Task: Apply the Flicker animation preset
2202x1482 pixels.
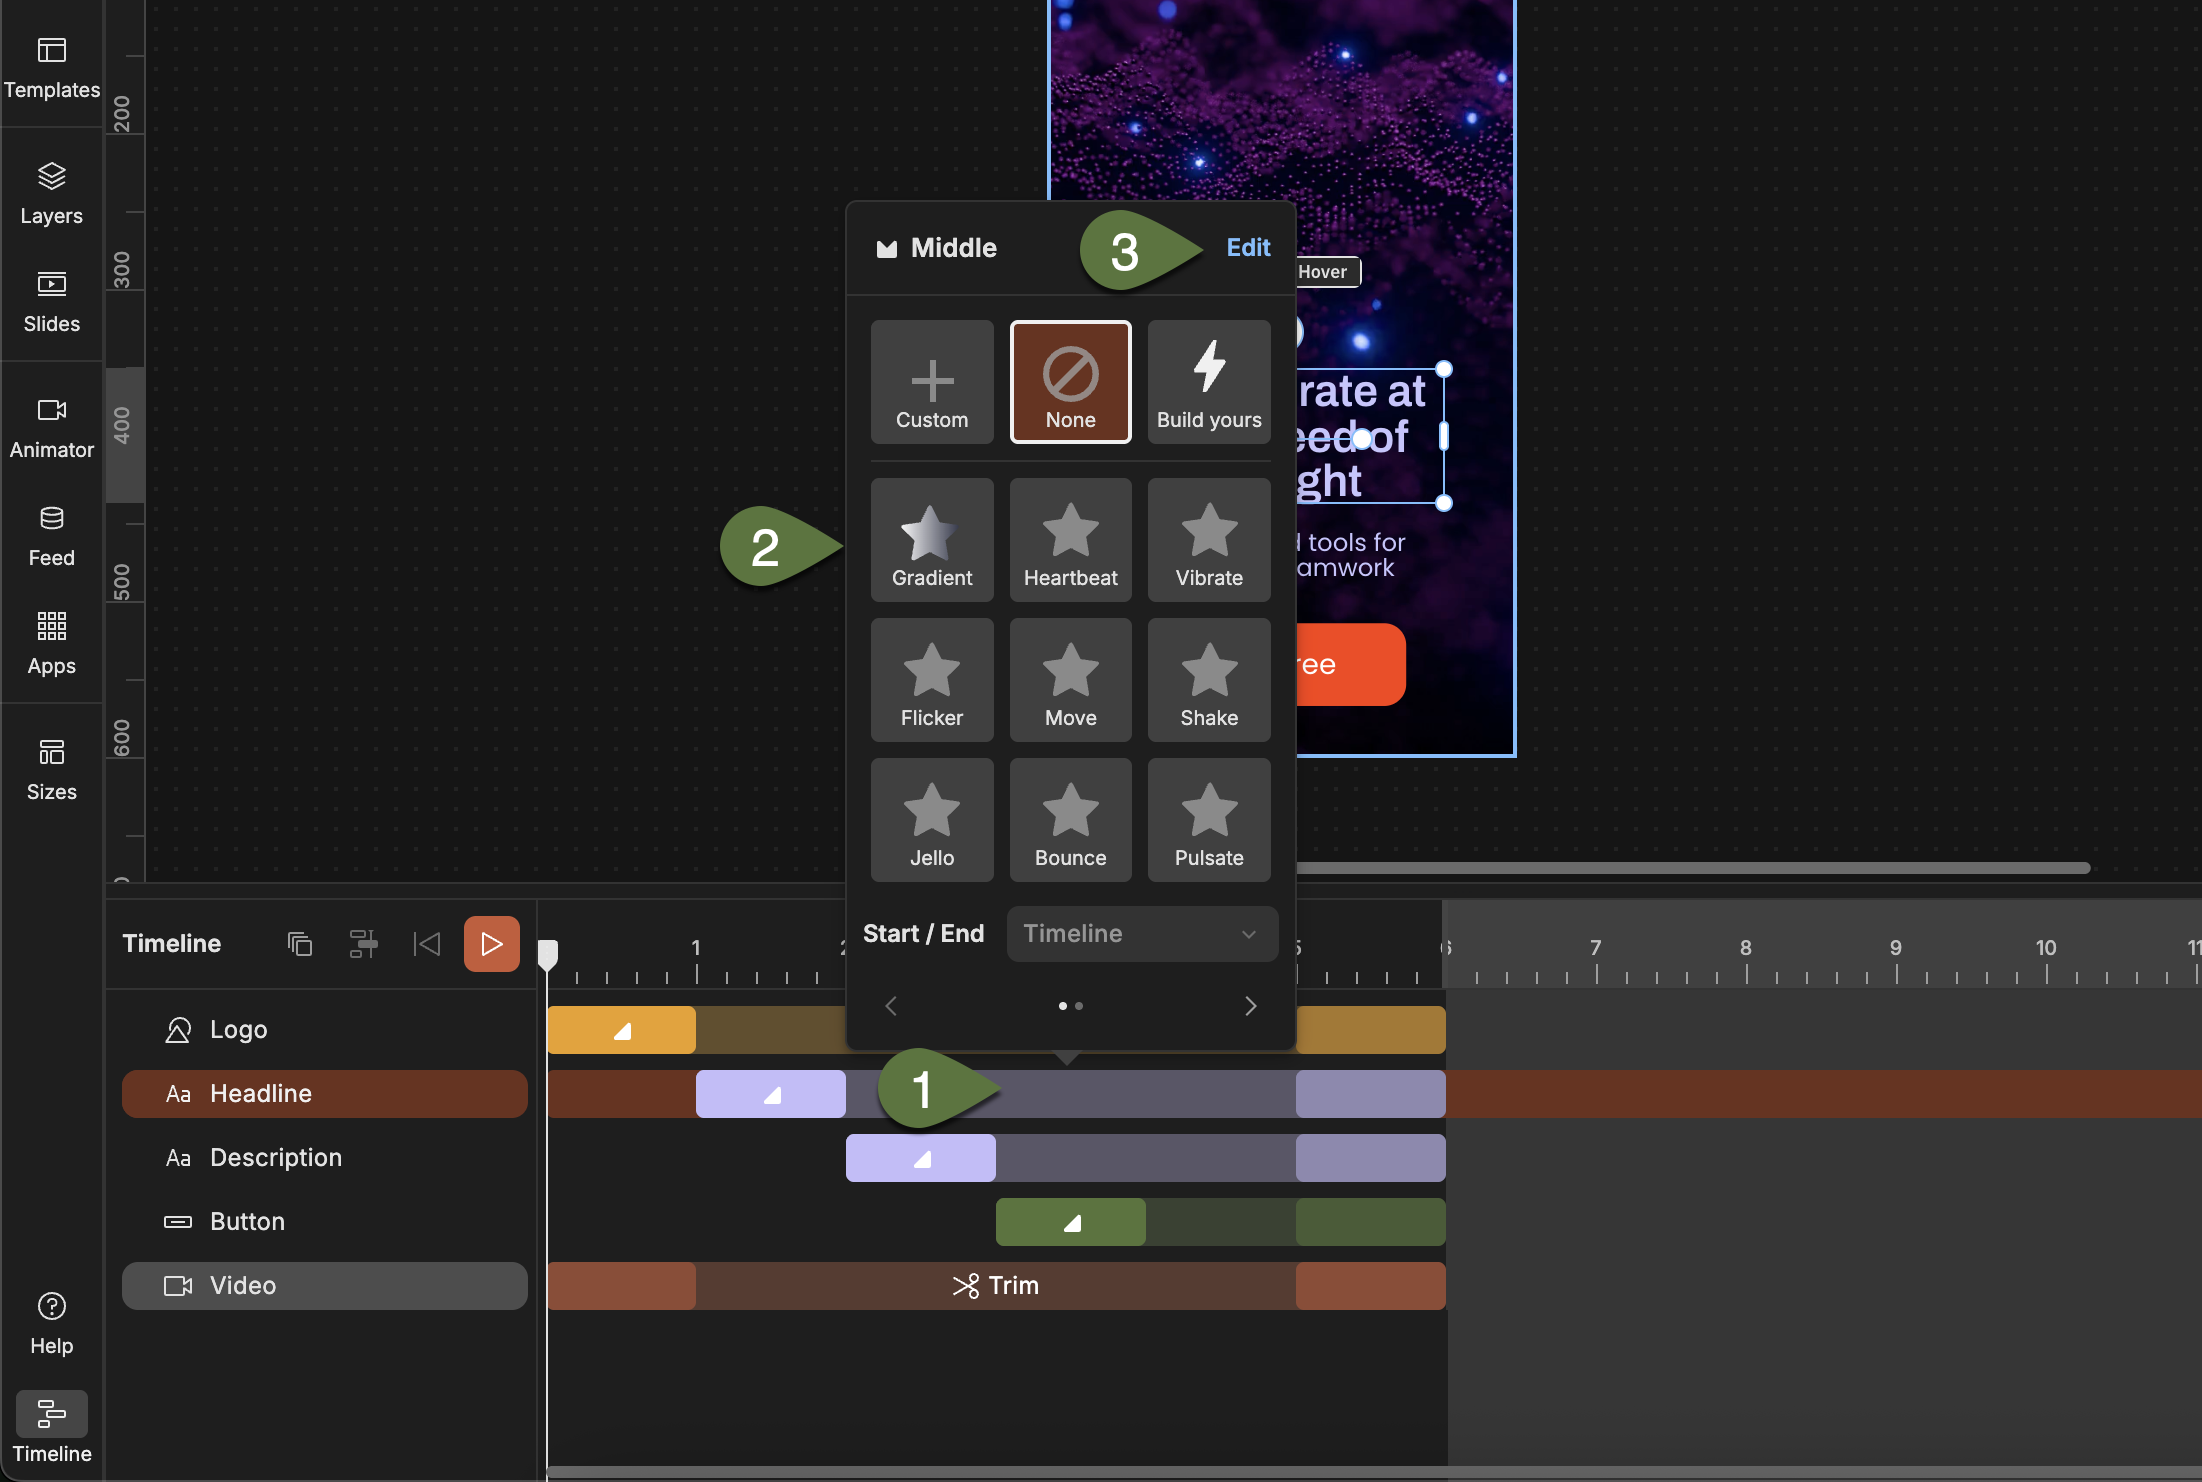Action: tap(932, 680)
